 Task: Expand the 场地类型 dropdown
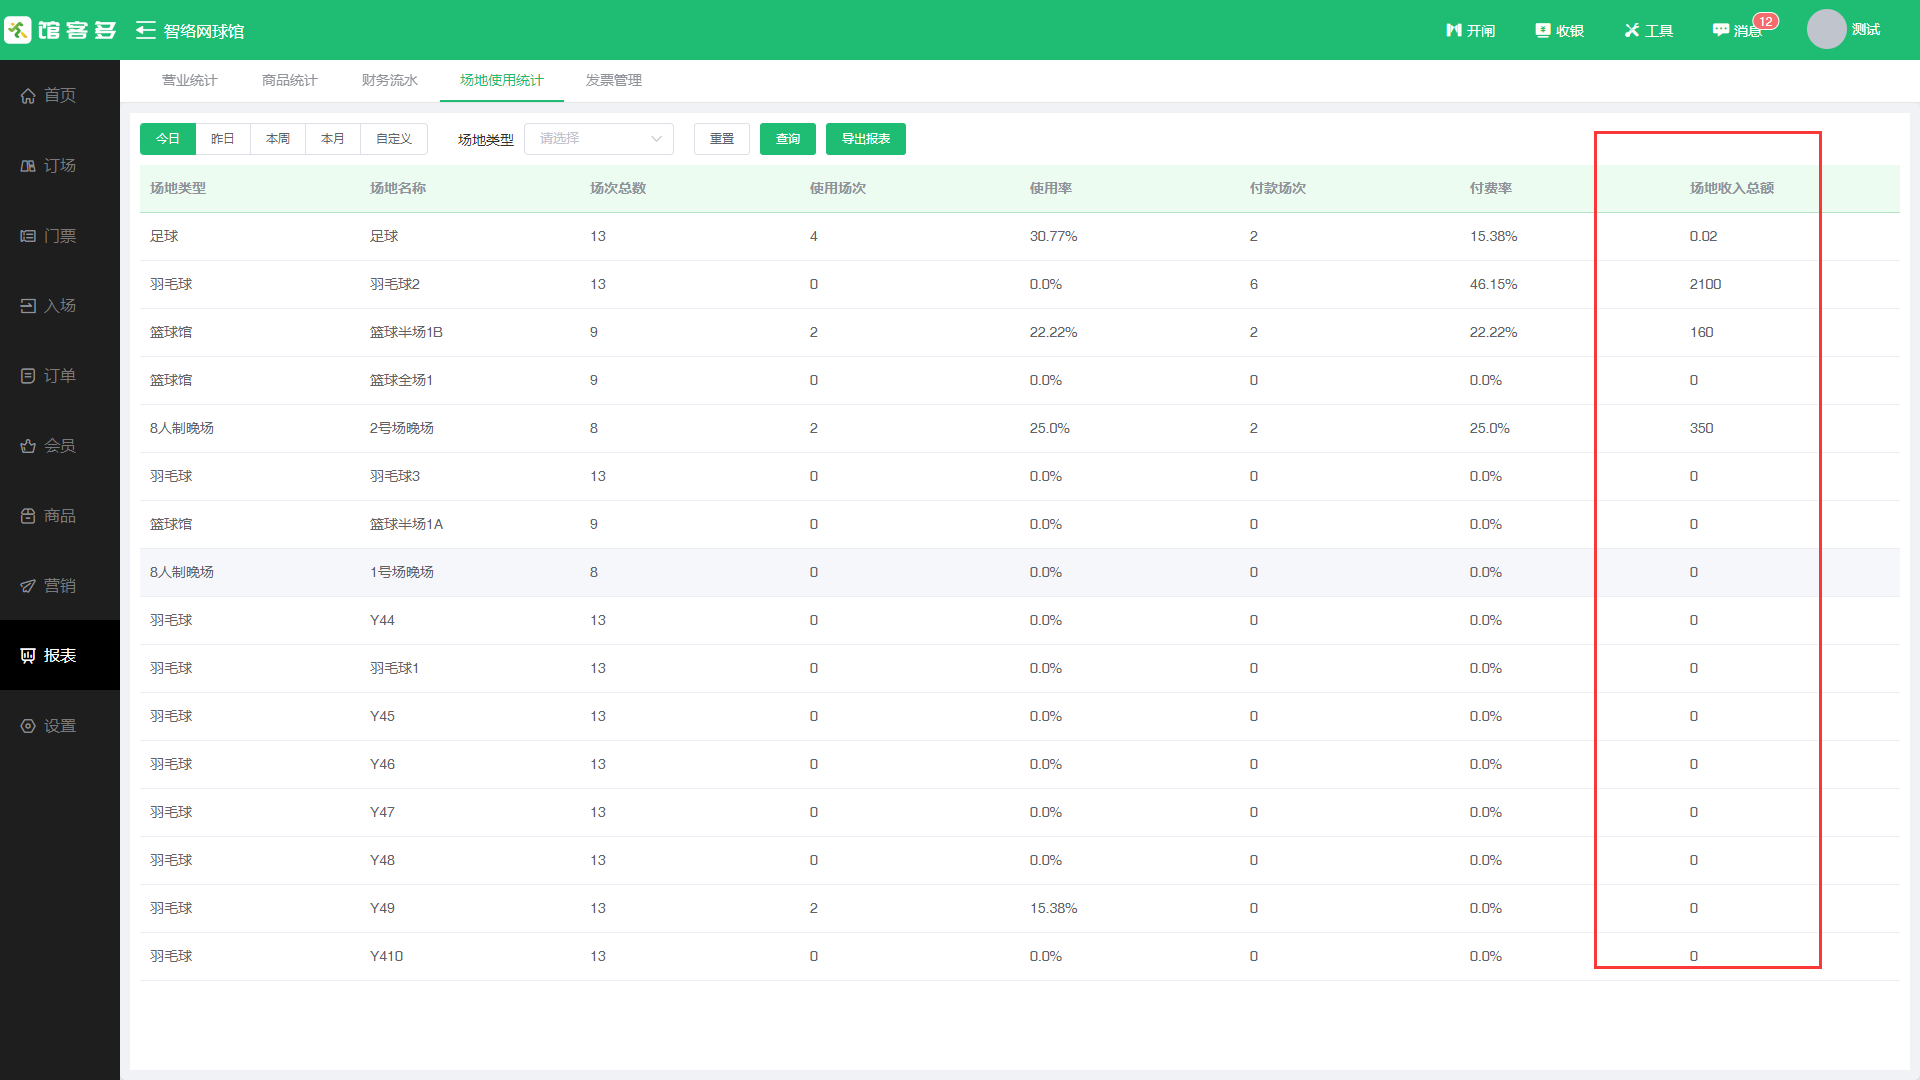tap(599, 139)
